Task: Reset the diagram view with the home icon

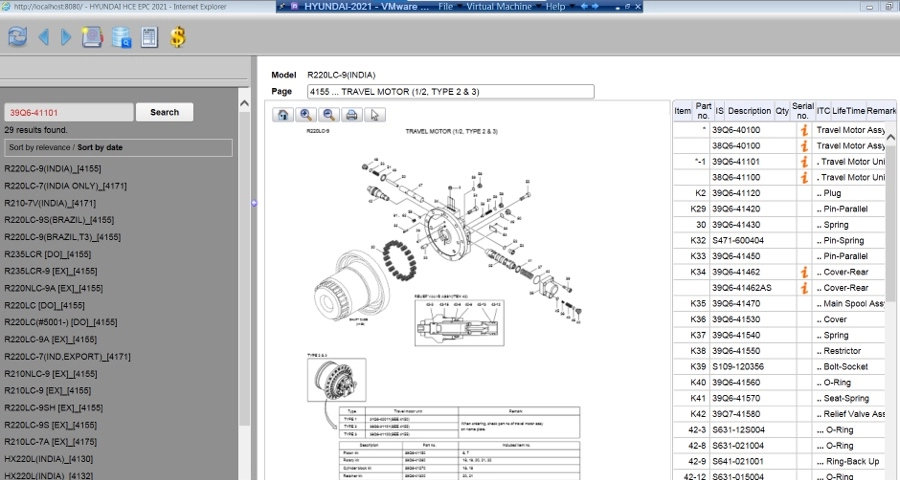Action: (x=283, y=115)
